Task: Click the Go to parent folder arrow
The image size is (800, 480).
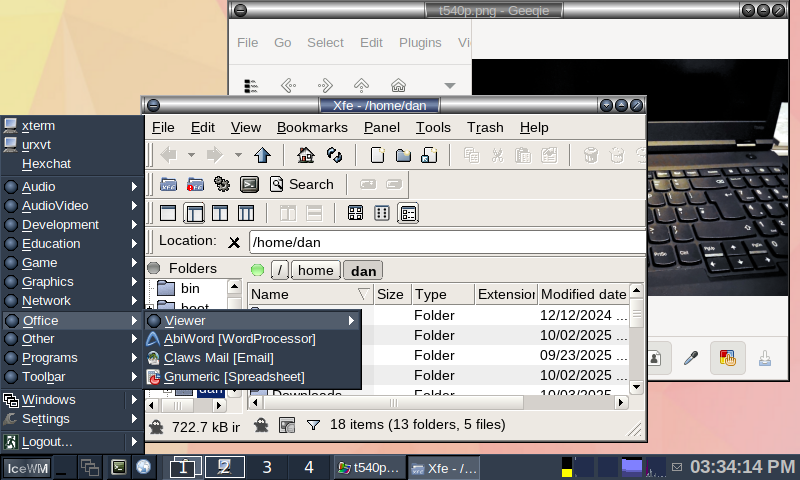Action: tap(262, 155)
